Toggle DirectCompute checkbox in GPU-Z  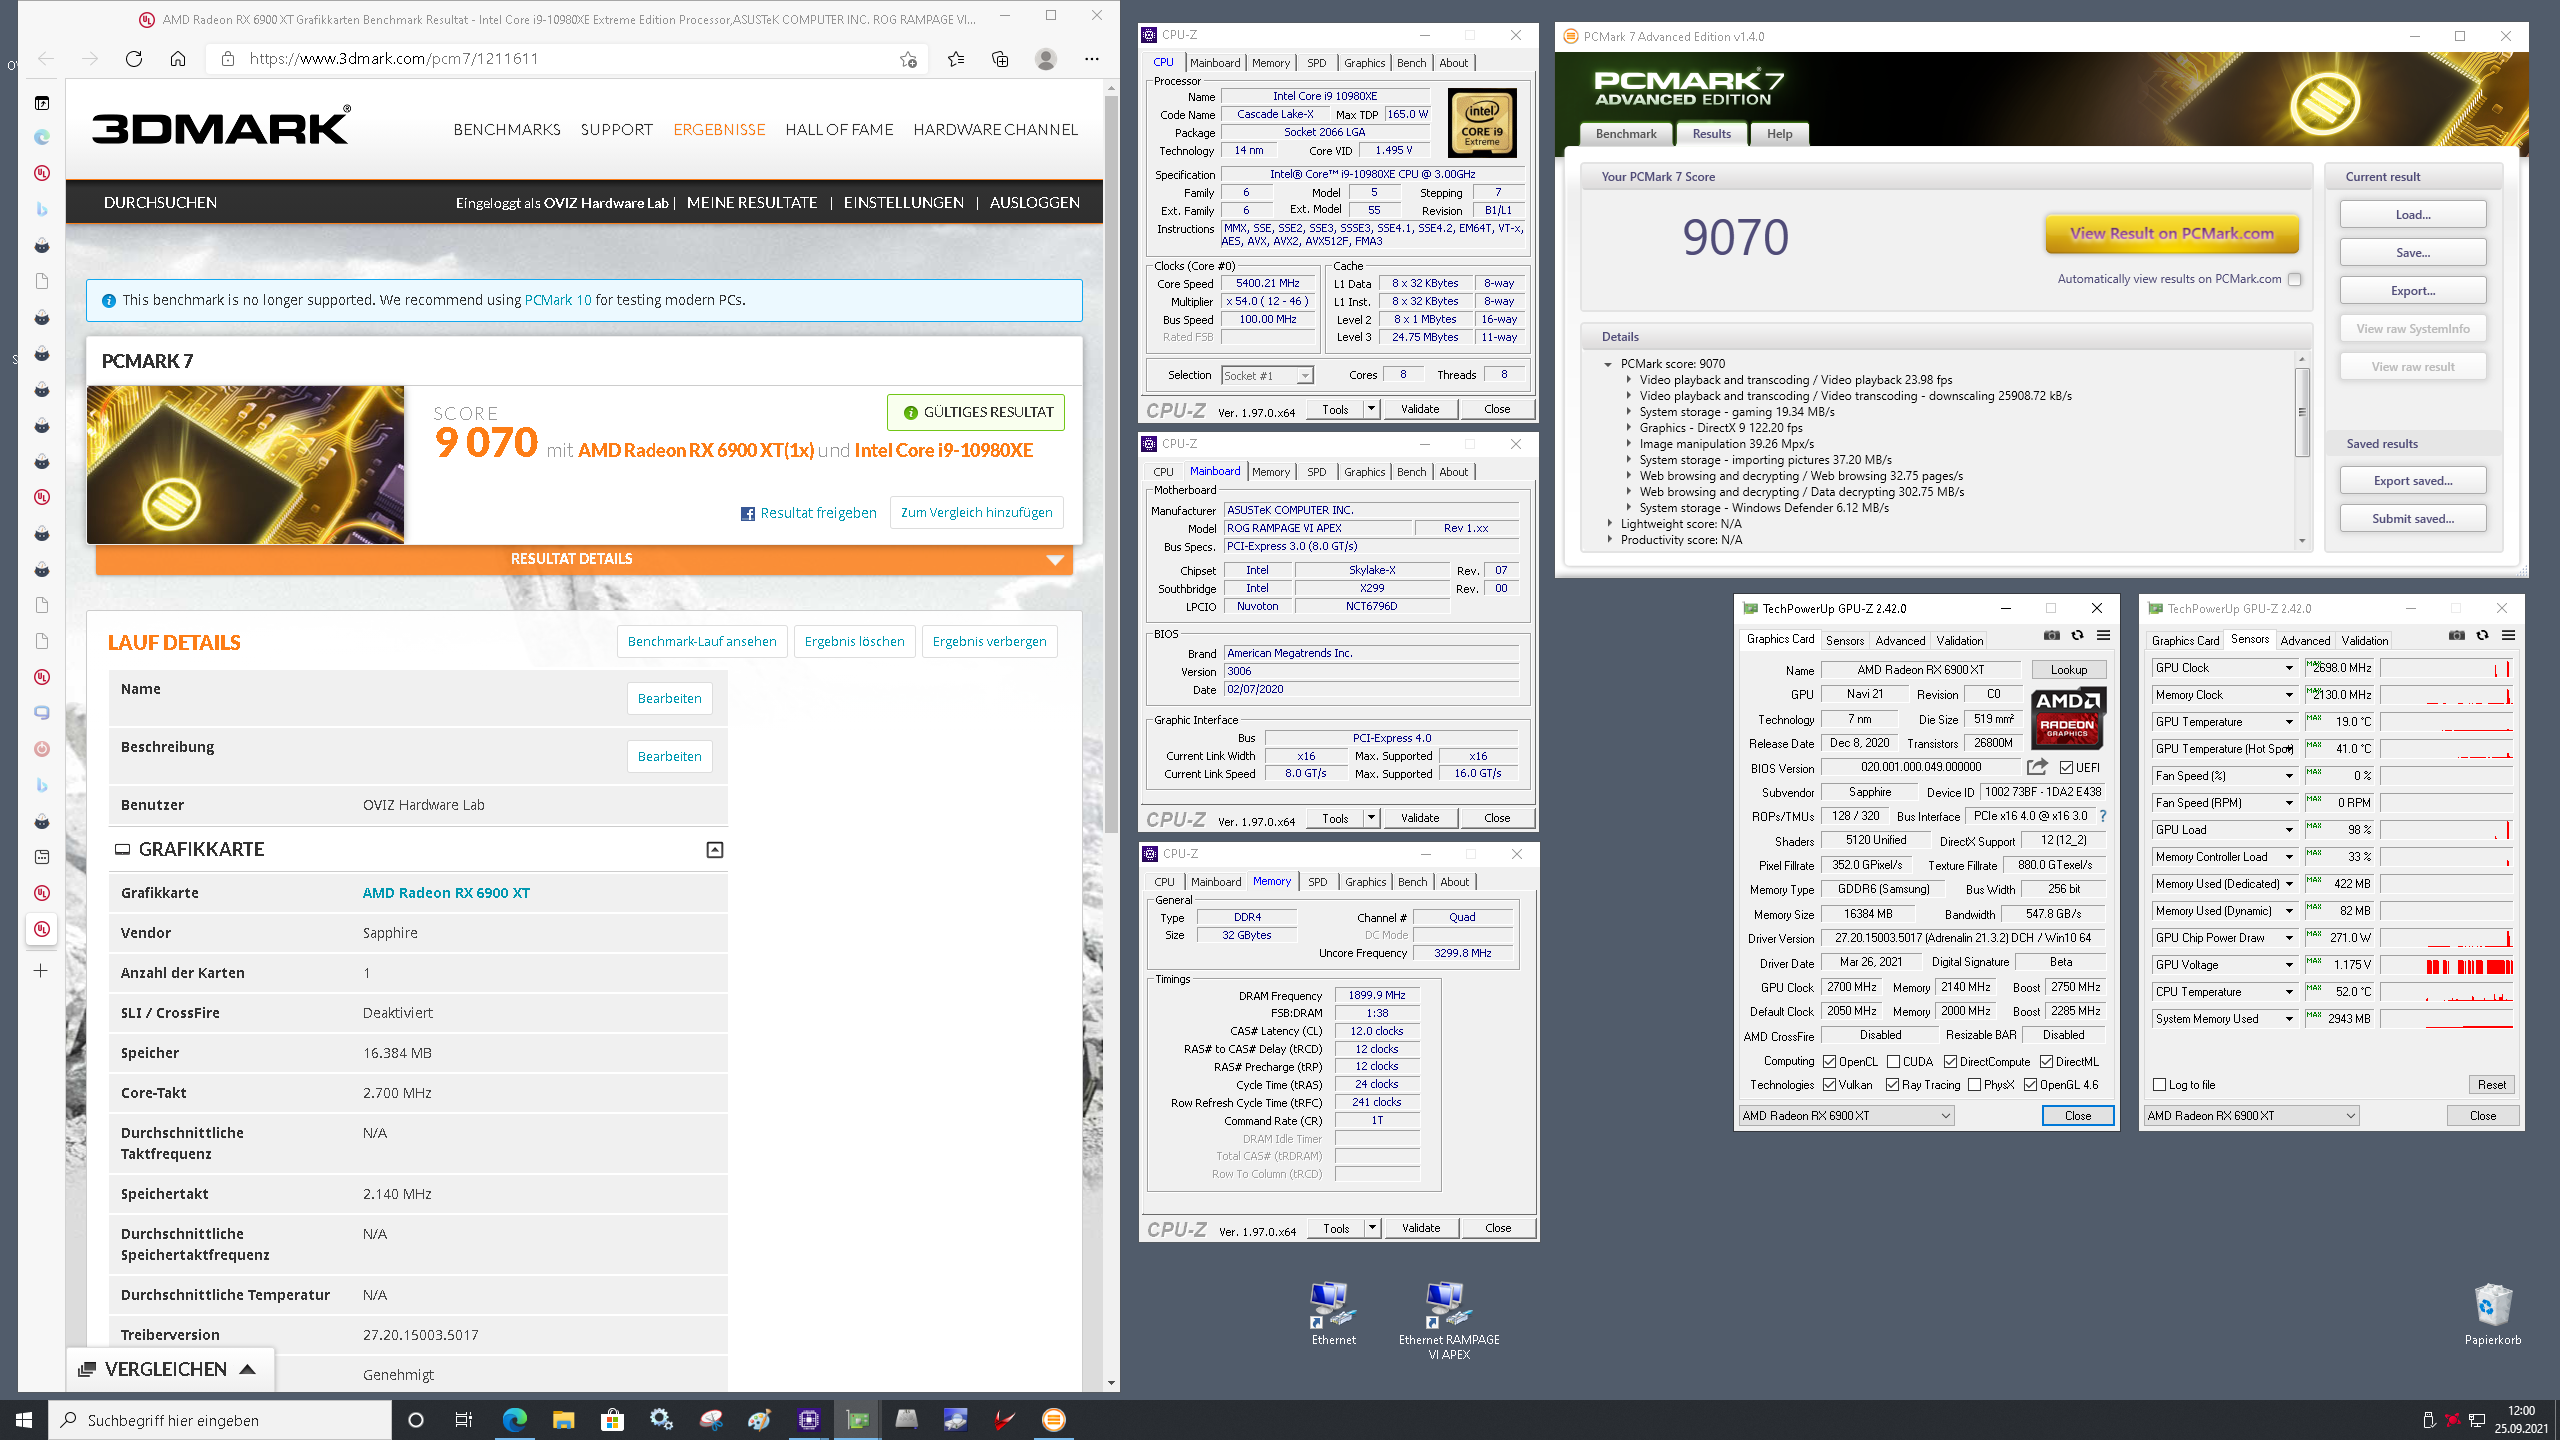tap(1950, 1062)
